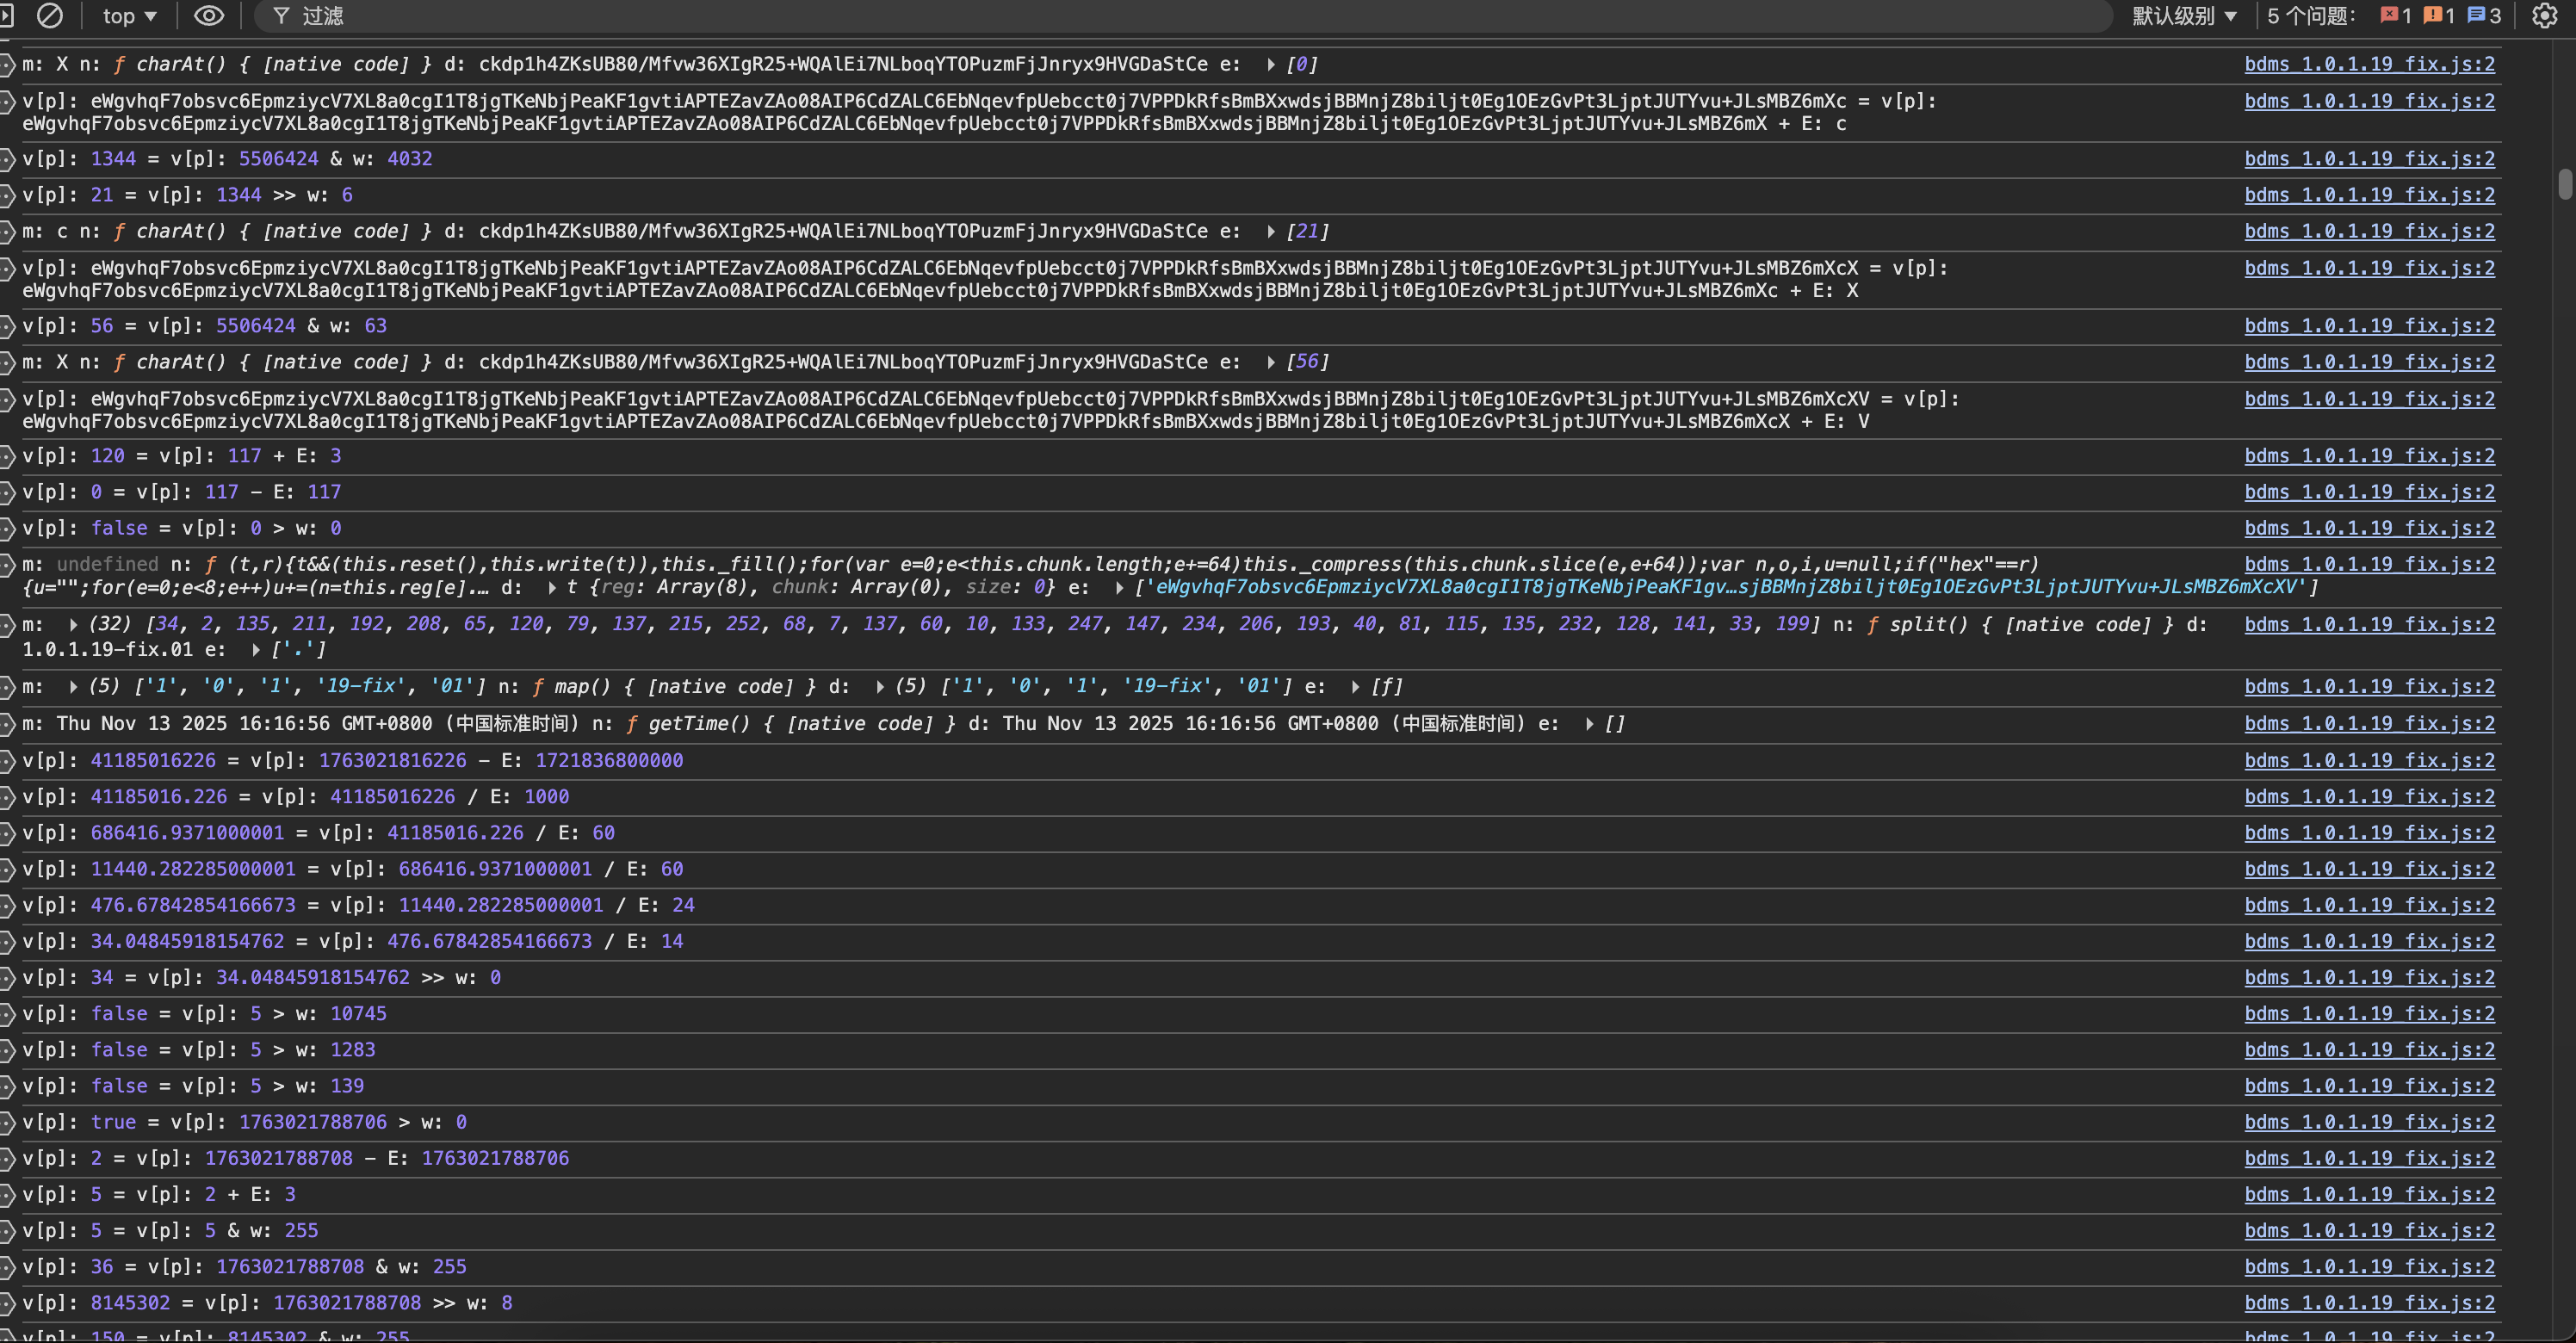Expand the [21] array argument
The width and height of the screenshot is (2576, 1343).
[1271, 232]
